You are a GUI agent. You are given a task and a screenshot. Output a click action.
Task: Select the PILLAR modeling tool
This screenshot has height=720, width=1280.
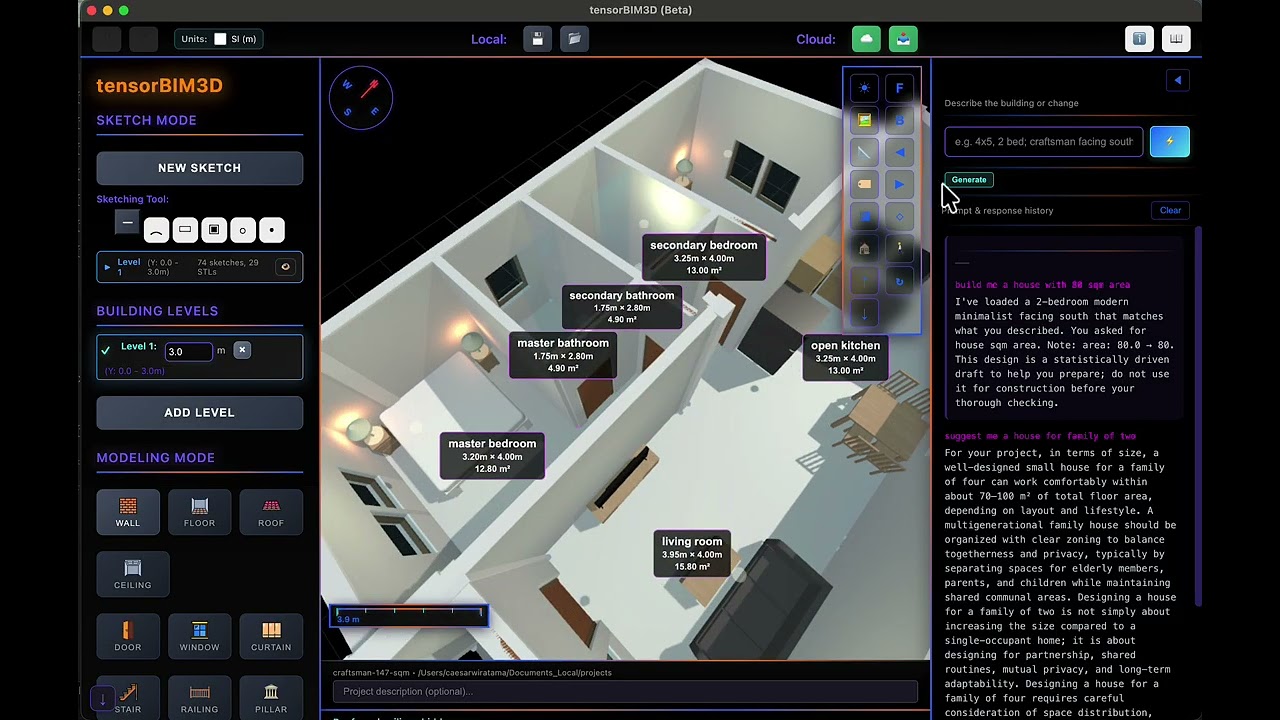271,698
